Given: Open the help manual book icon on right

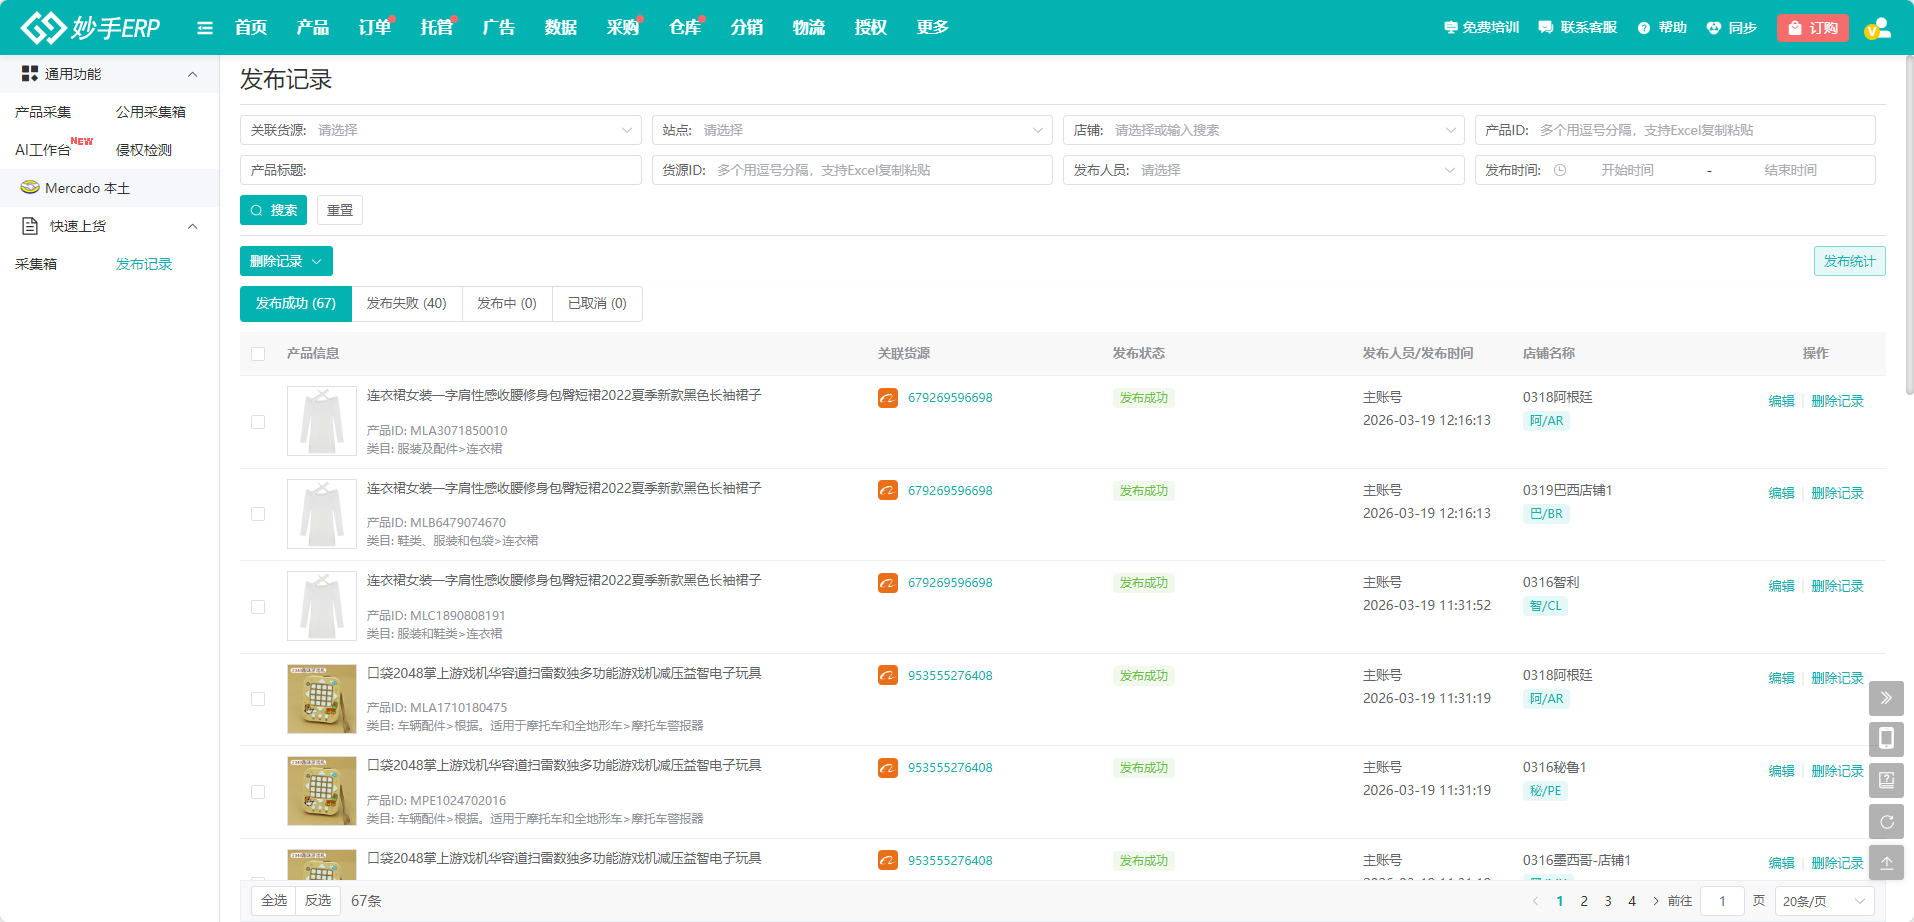Looking at the screenshot, I should point(1887,780).
